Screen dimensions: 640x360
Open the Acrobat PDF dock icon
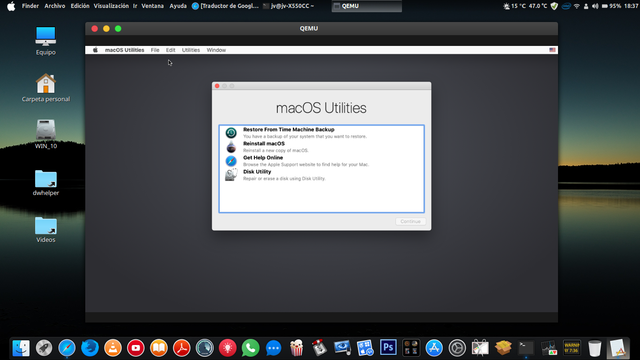[x=182, y=348]
